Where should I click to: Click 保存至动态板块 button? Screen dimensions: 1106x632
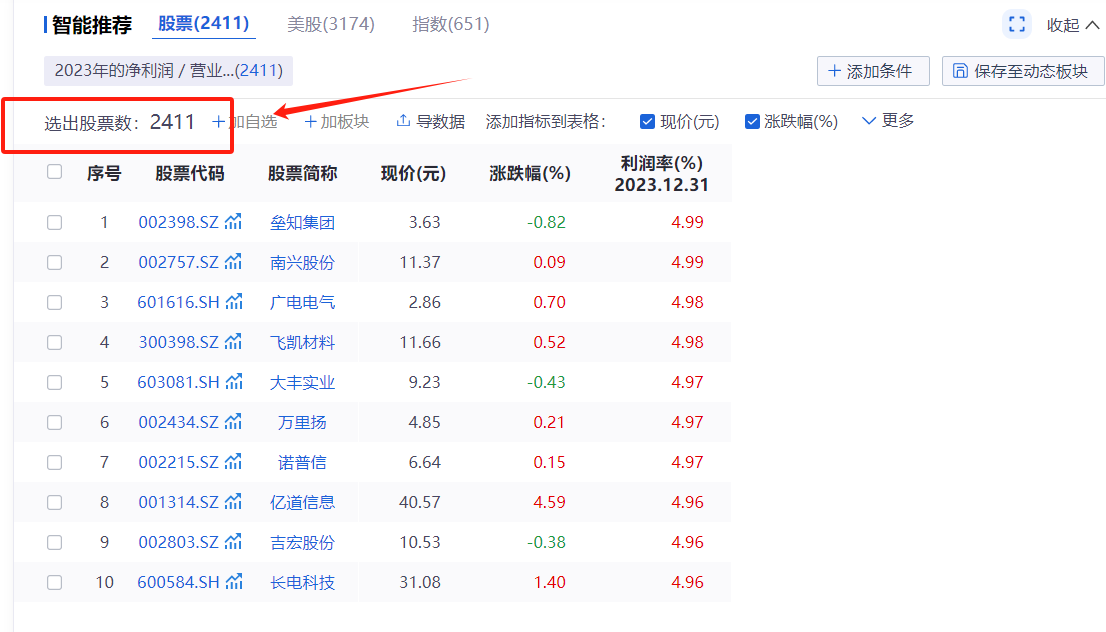pyautogui.click(x=1022, y=71)
